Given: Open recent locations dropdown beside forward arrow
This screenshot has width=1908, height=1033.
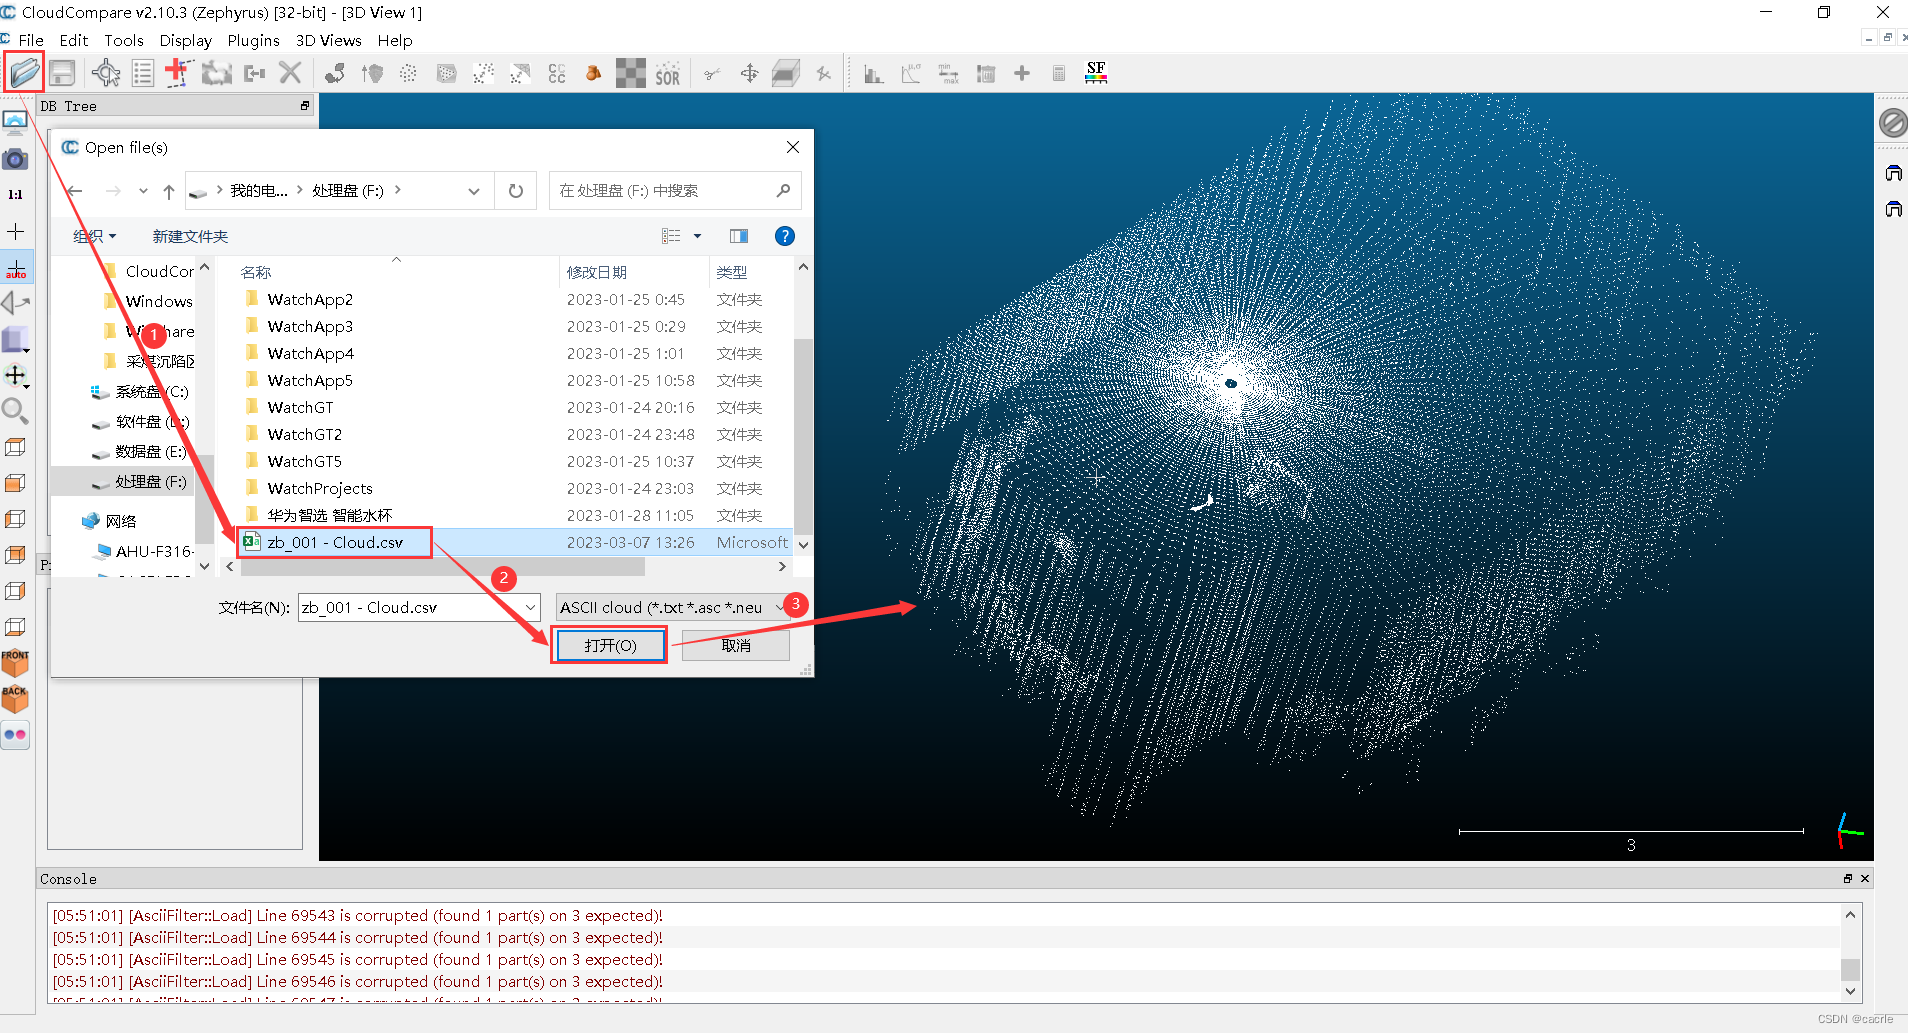Looking at the screenshot, I should 143,191.
